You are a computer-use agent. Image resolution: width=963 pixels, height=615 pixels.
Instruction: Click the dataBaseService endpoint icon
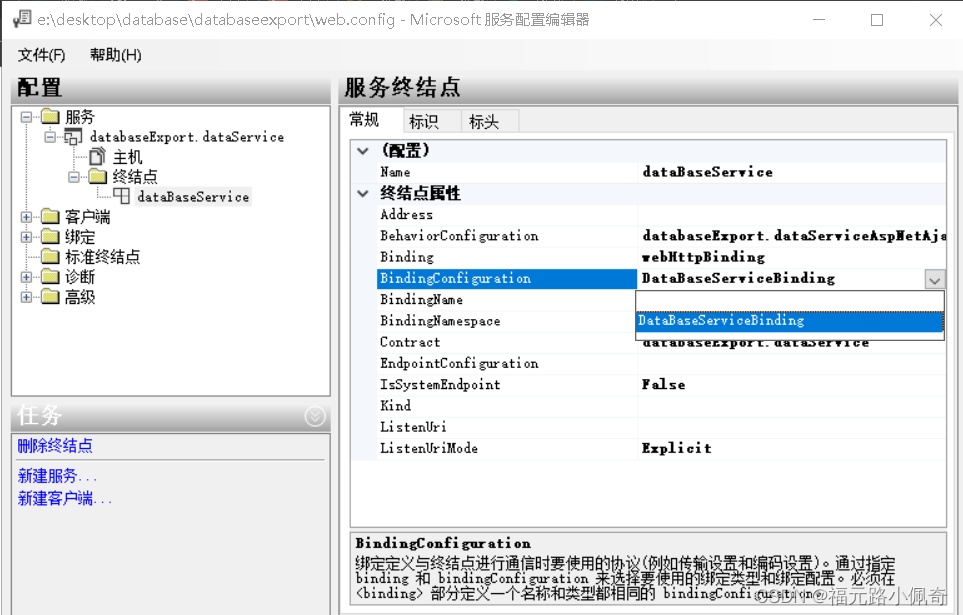point(121,197)
